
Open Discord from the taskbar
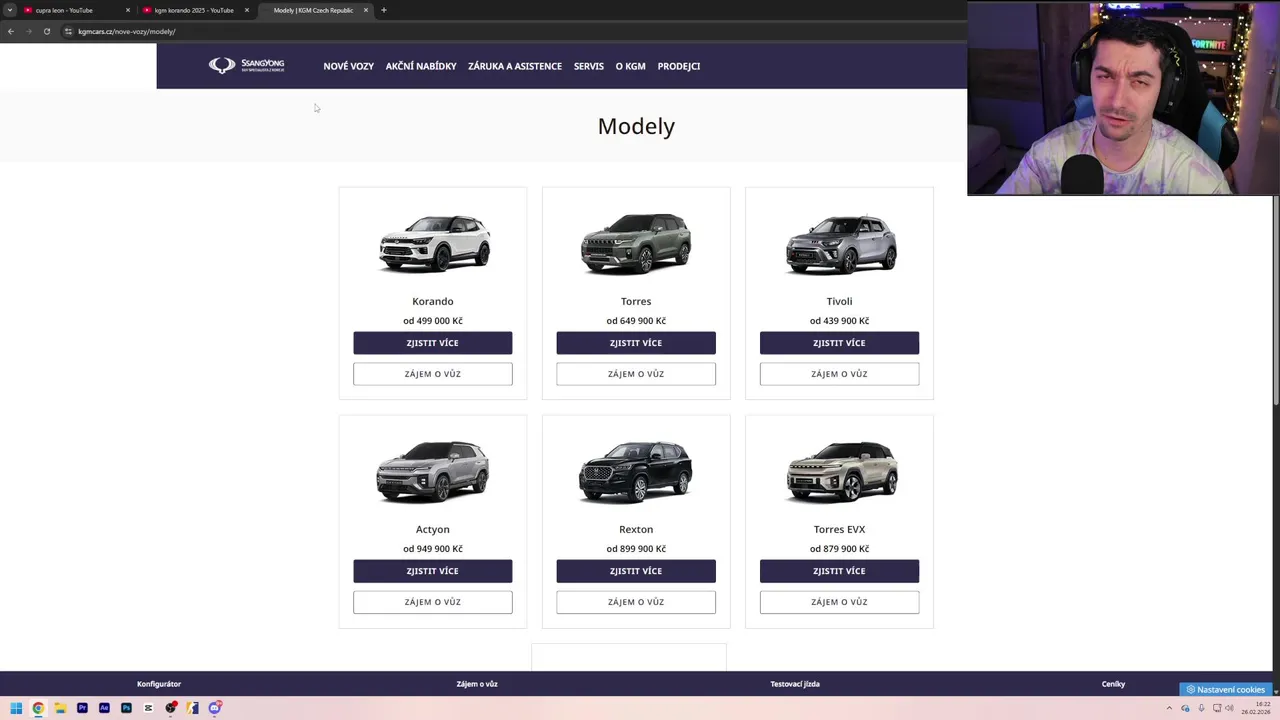(215, 708)
